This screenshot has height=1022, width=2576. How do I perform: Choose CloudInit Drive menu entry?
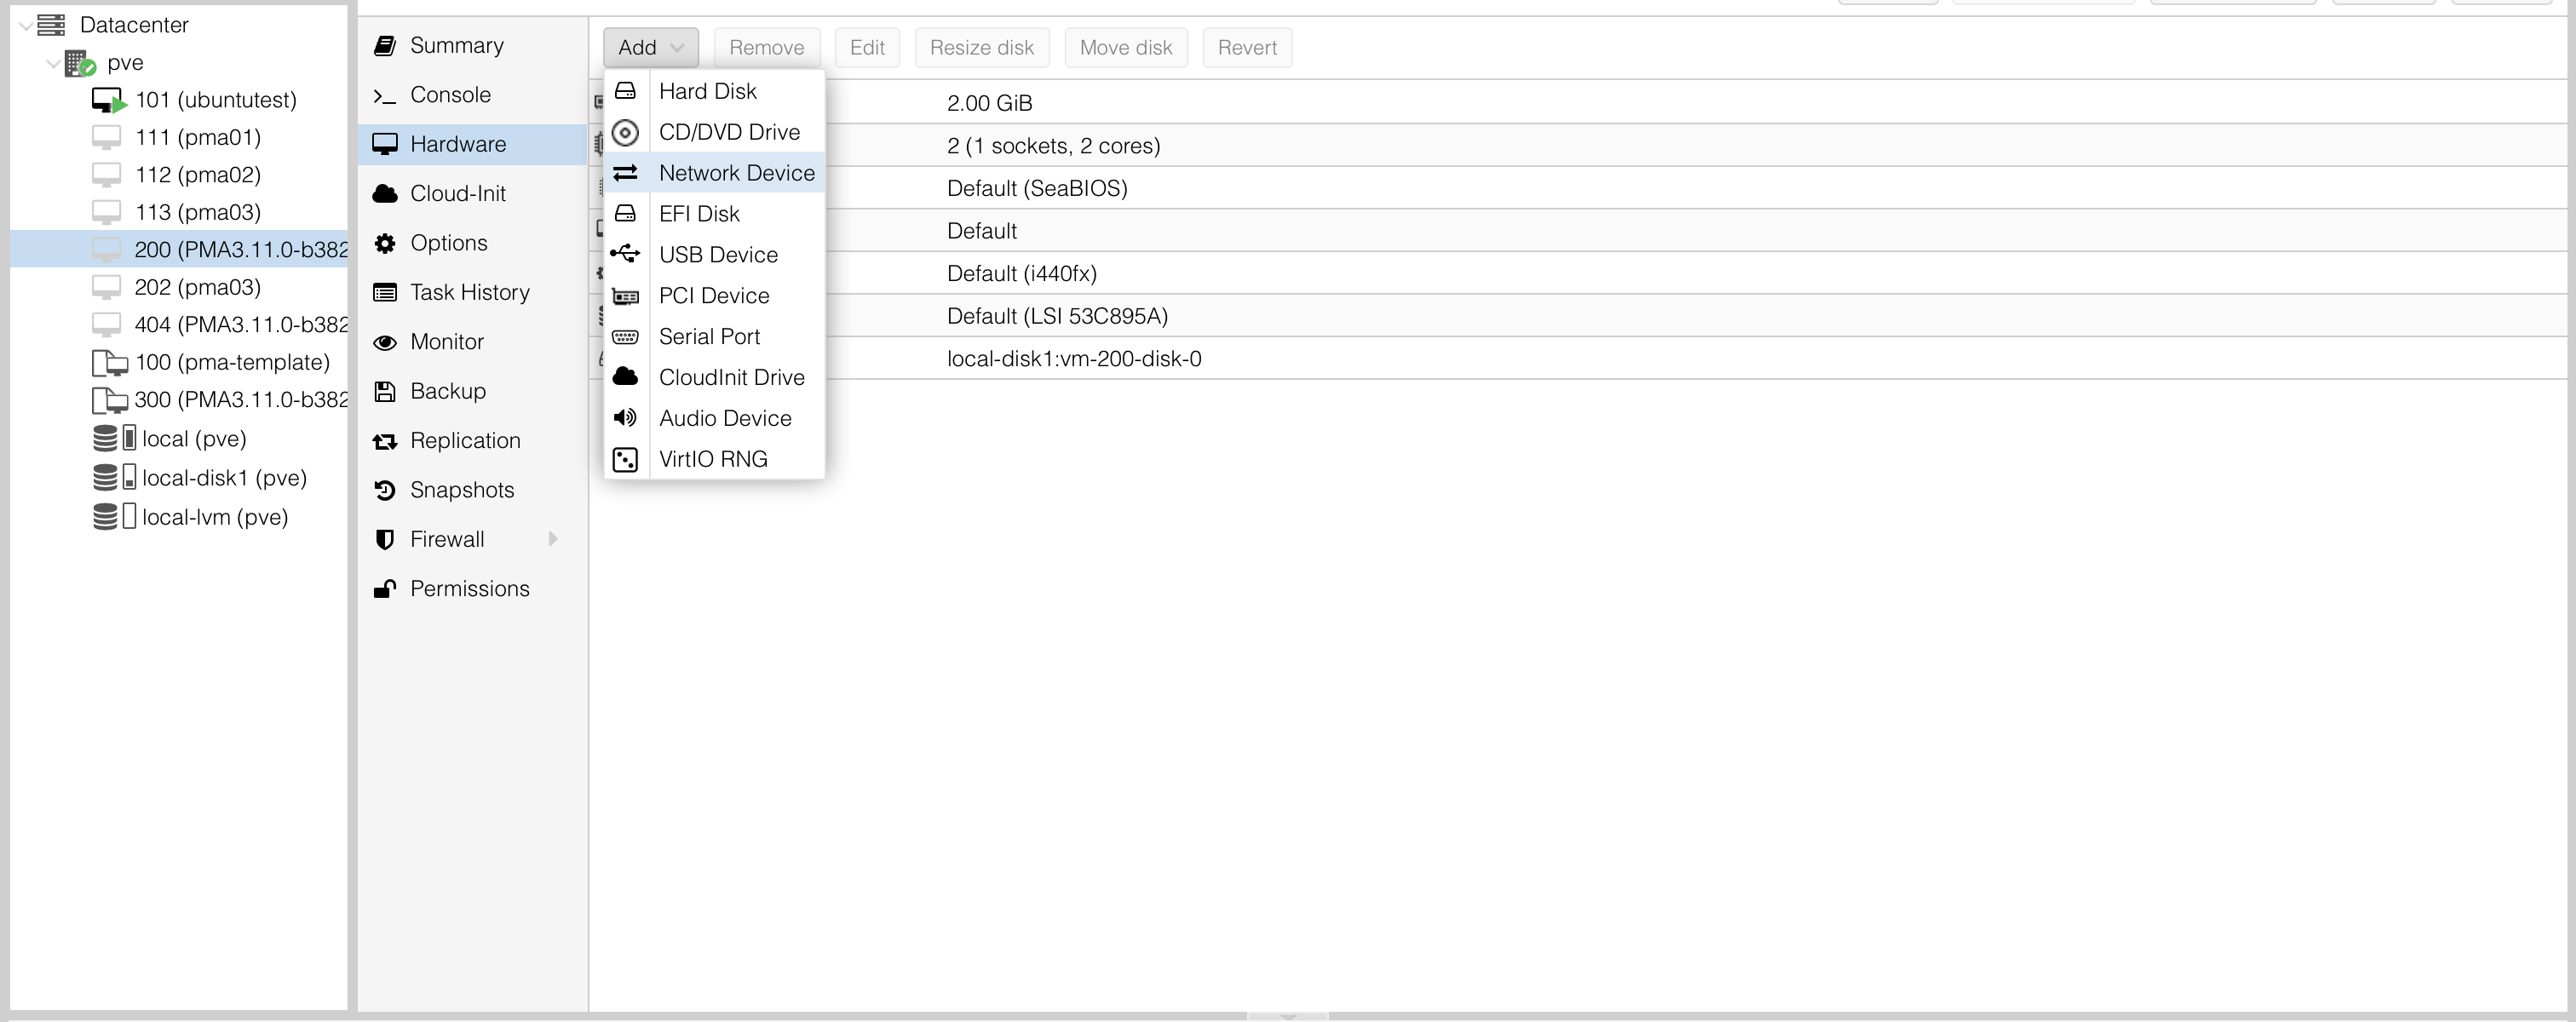tap(714, 378)
